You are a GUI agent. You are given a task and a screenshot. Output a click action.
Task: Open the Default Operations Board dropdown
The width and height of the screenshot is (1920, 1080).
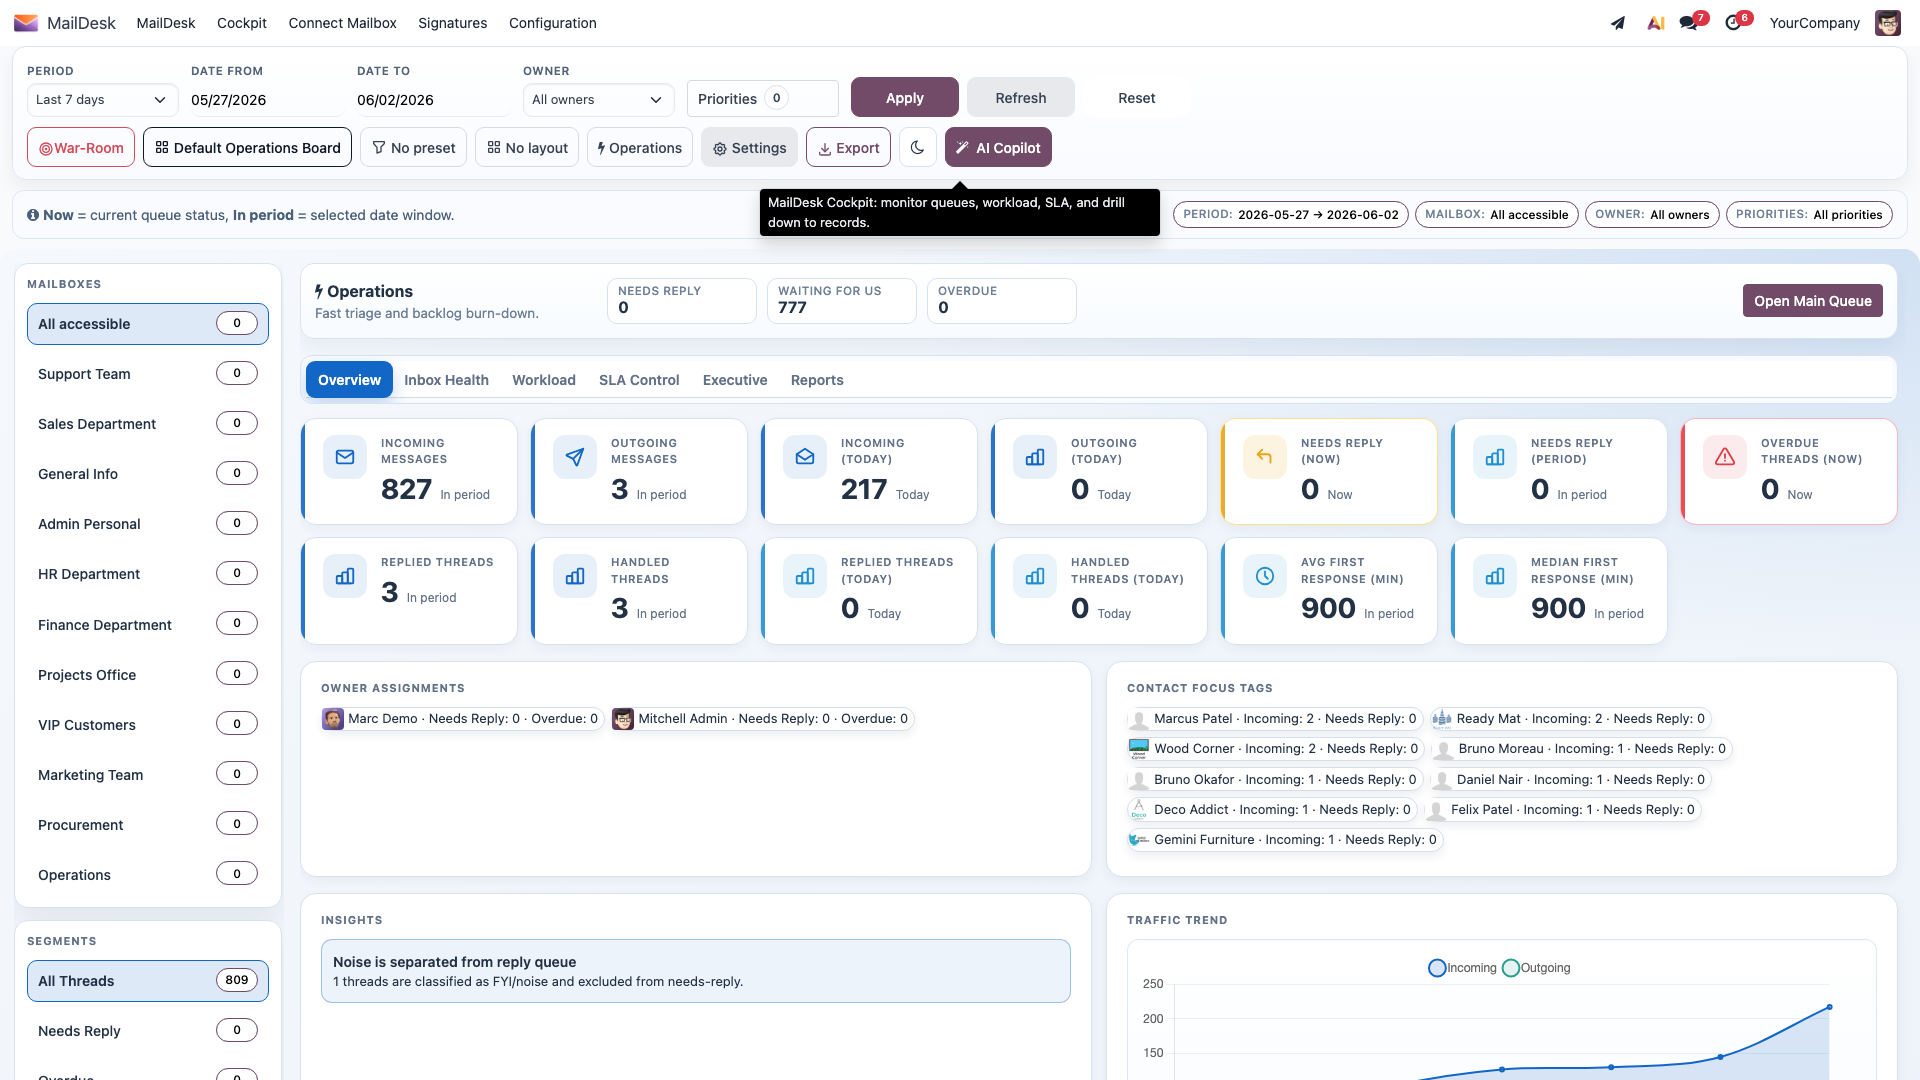click(247, 147)
